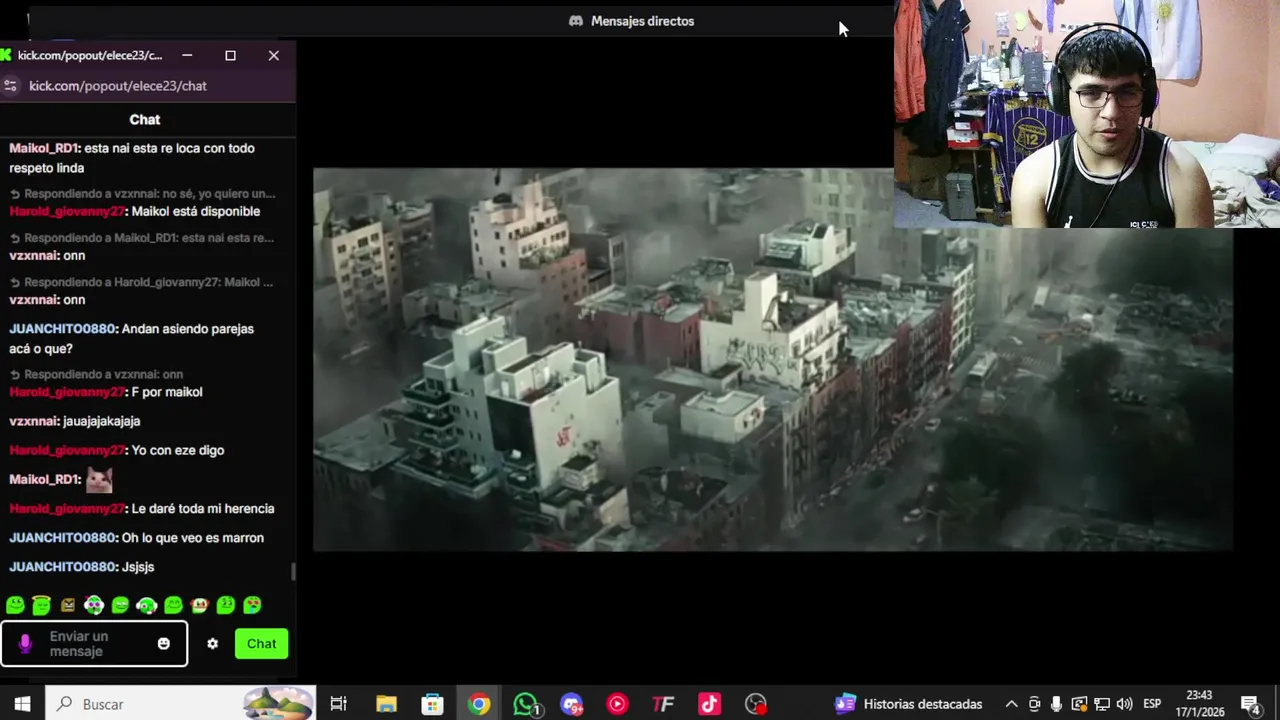Open the red play-circle app on taskbar

(x=617, y=704)
